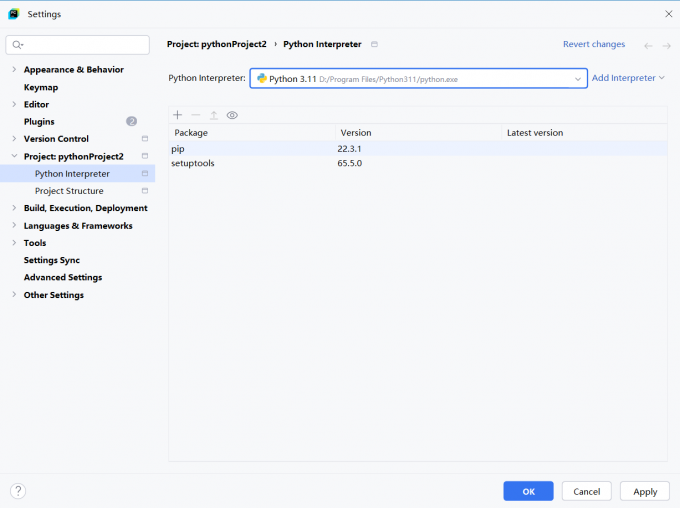Image resolution: width=680 pixels, height=508 pixels.
Task: Click the forward navigation arrow
Action: tap(667, 46)
